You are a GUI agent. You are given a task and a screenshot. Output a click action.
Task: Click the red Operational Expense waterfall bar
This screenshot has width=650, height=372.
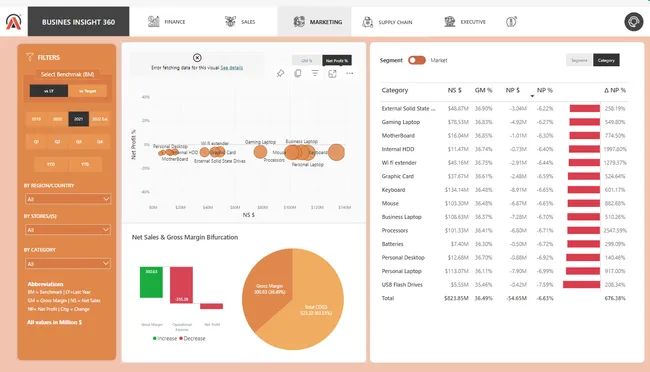182,285
